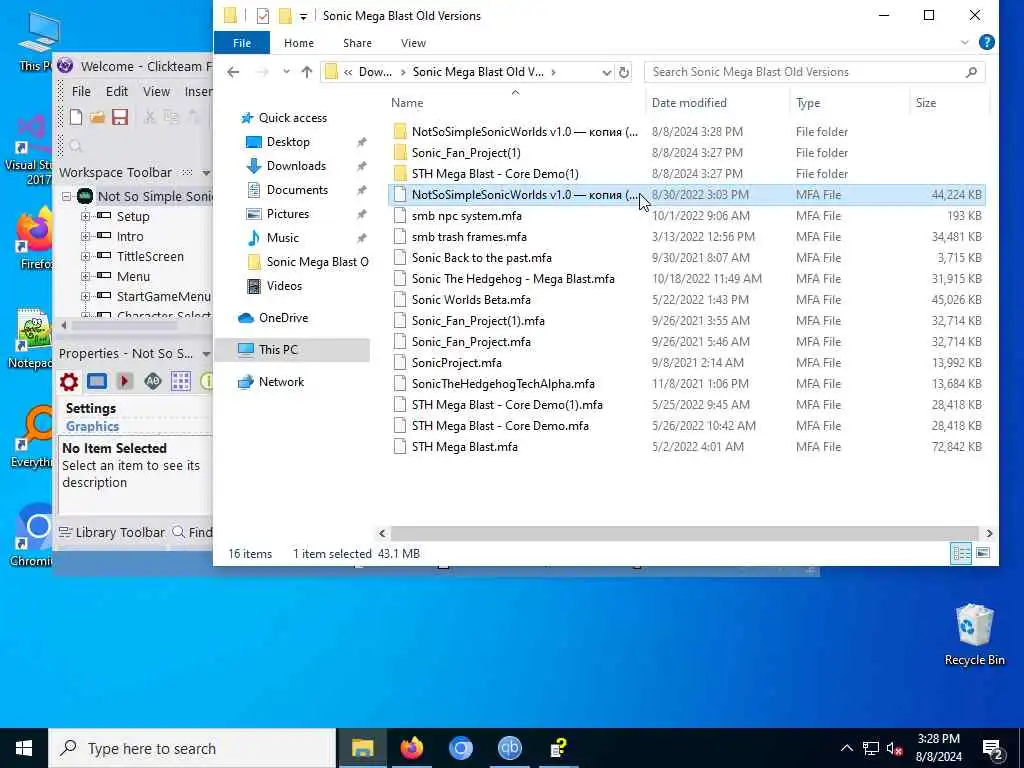1024x768 pixels.
Task: Open Firefox from the taskbar
Action: (x=411, y=748)
